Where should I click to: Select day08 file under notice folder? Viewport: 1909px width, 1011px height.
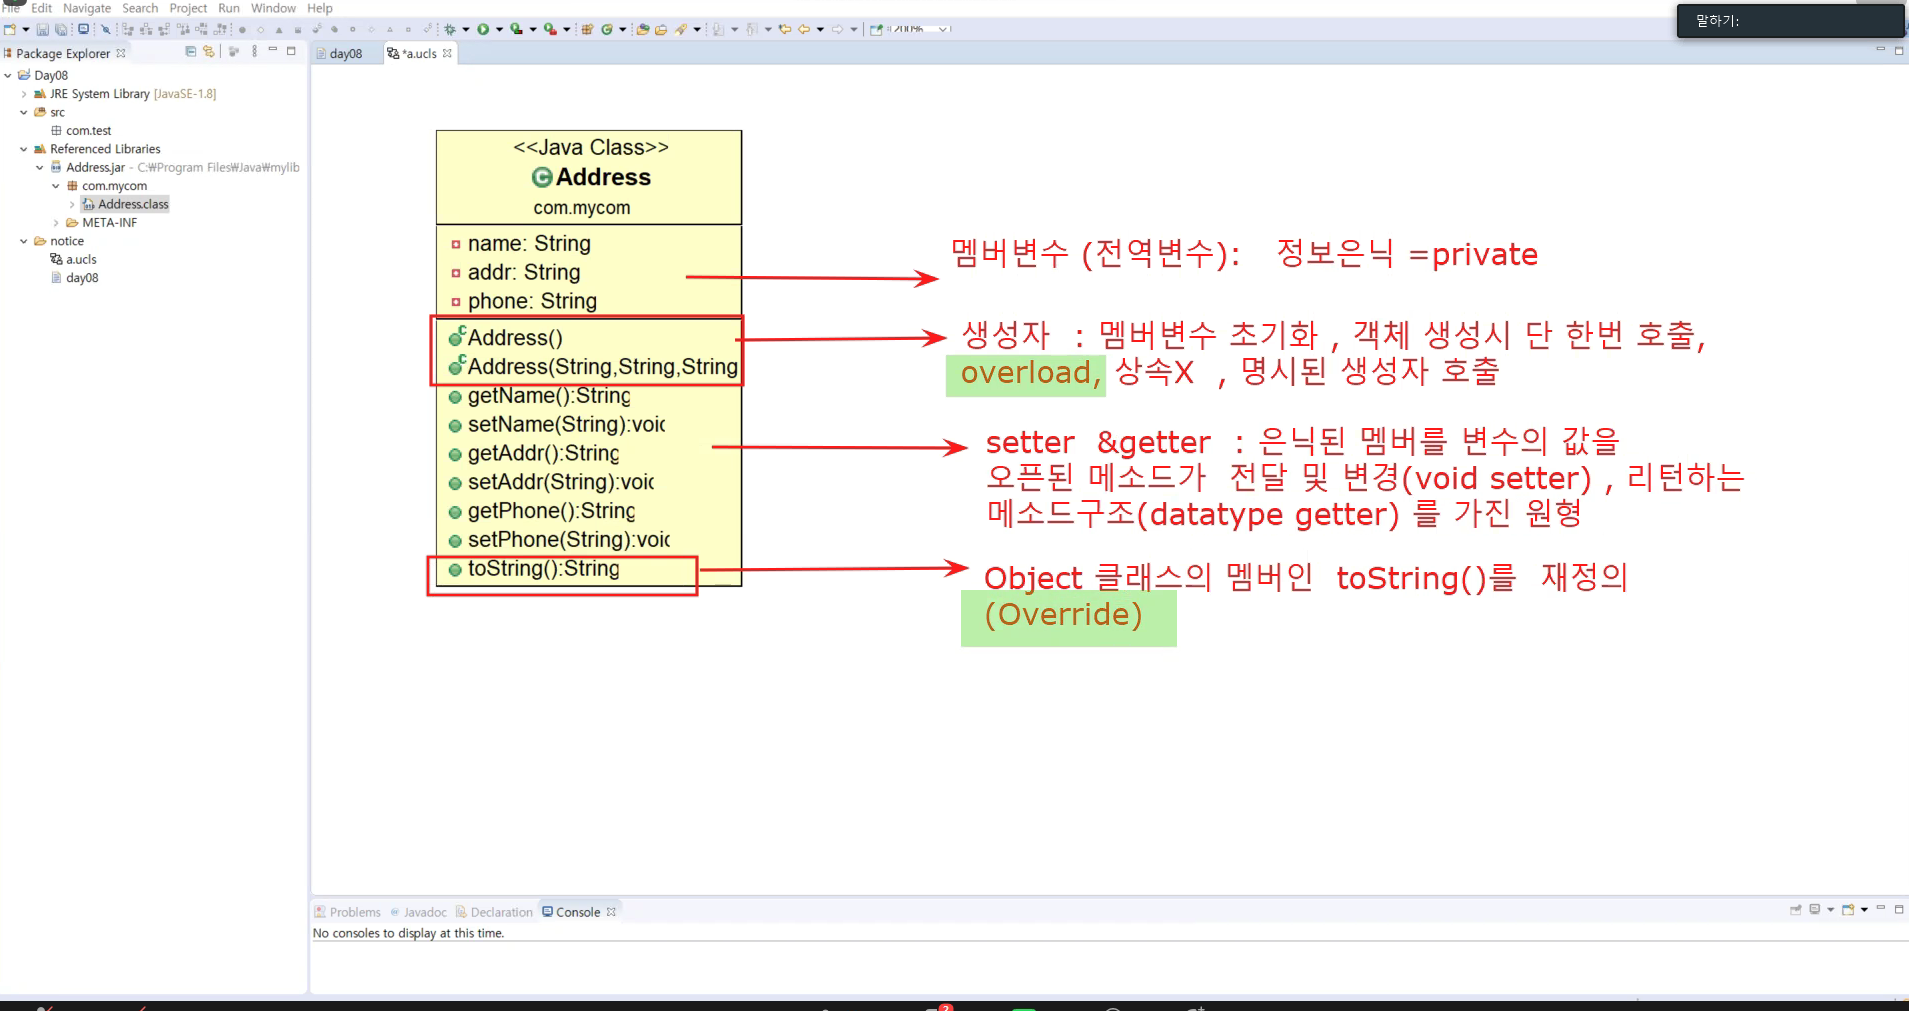(74, 278)
